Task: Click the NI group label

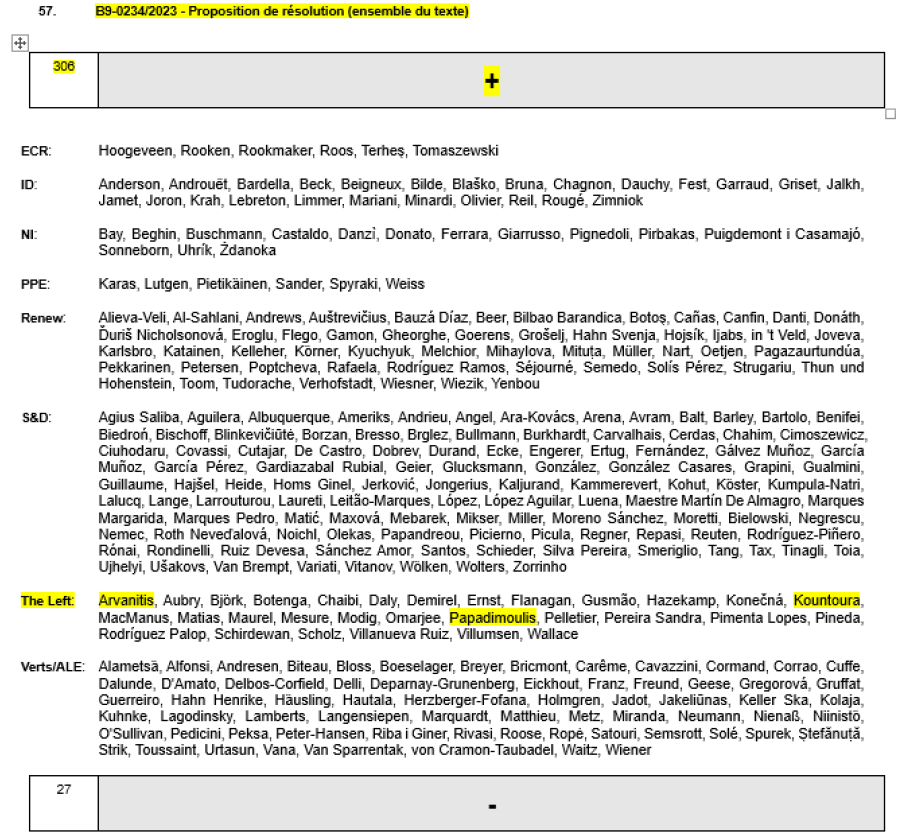Action: (x=29, y=235)
